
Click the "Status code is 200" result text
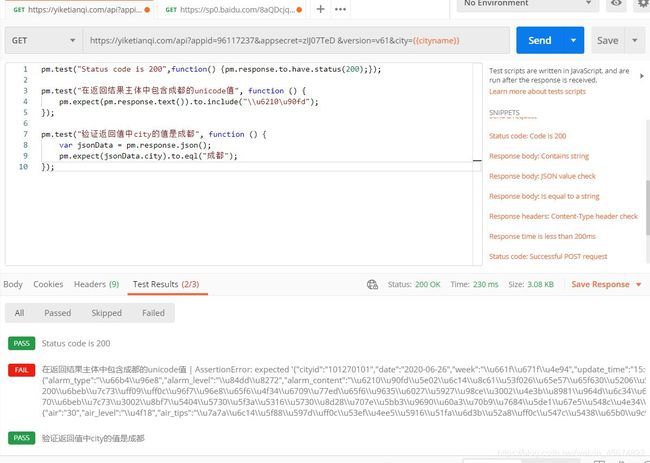(x=76, y=343)
